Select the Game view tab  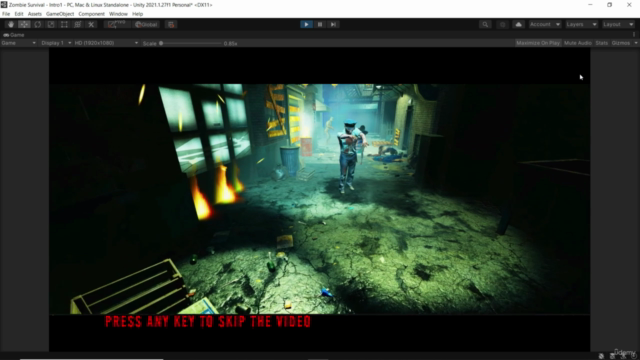(14, 35)
